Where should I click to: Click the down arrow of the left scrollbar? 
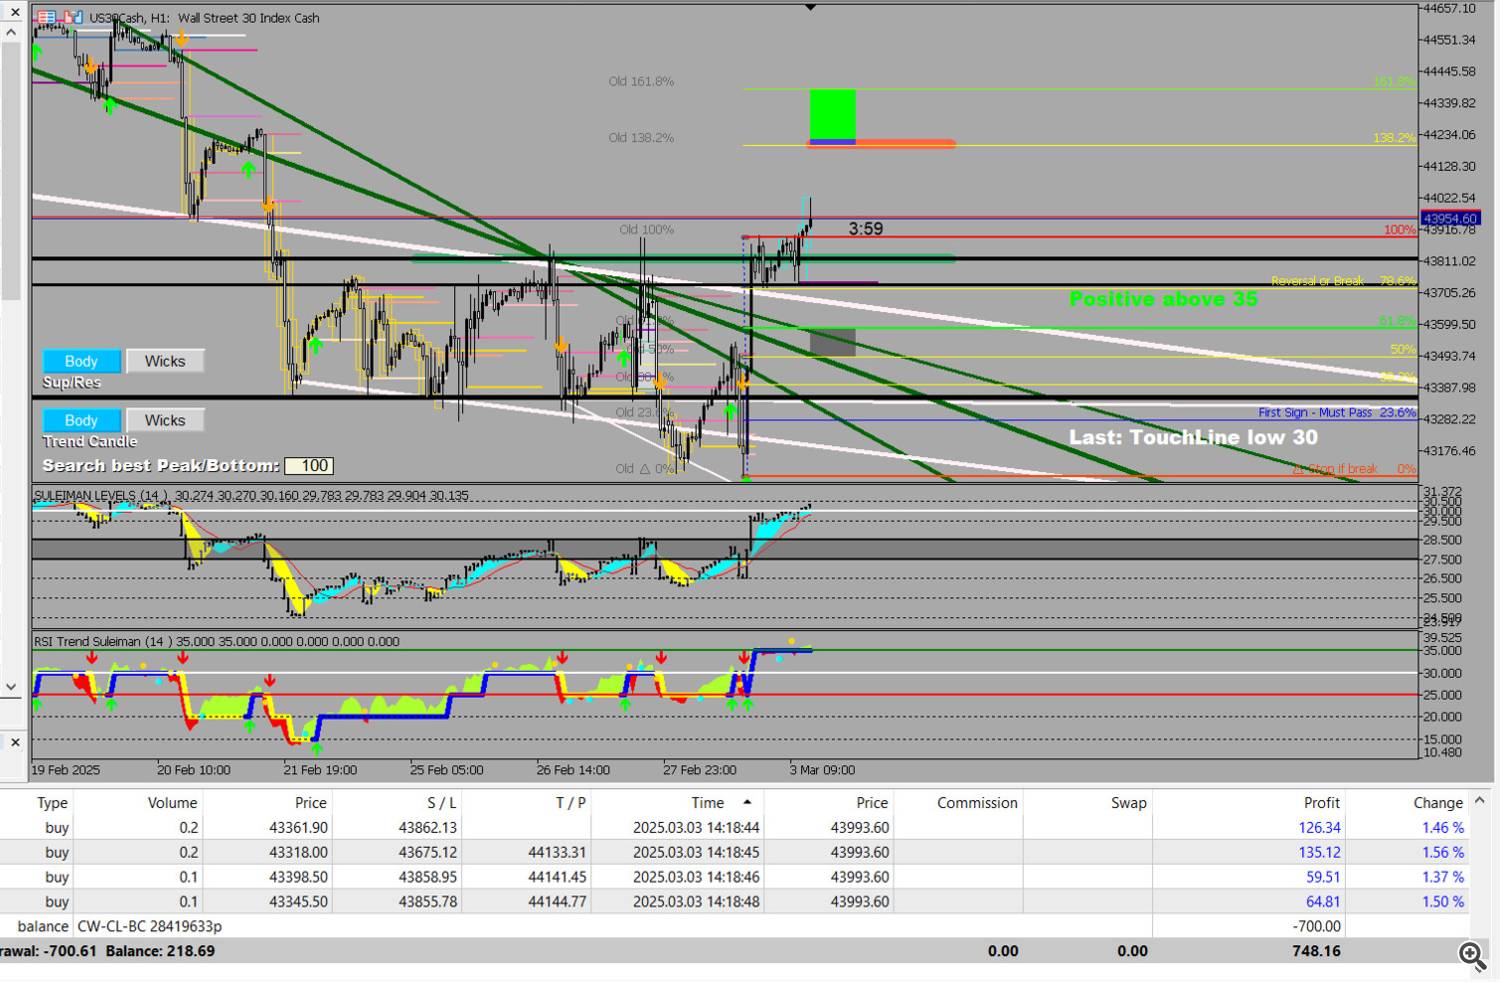click(11, 687)
